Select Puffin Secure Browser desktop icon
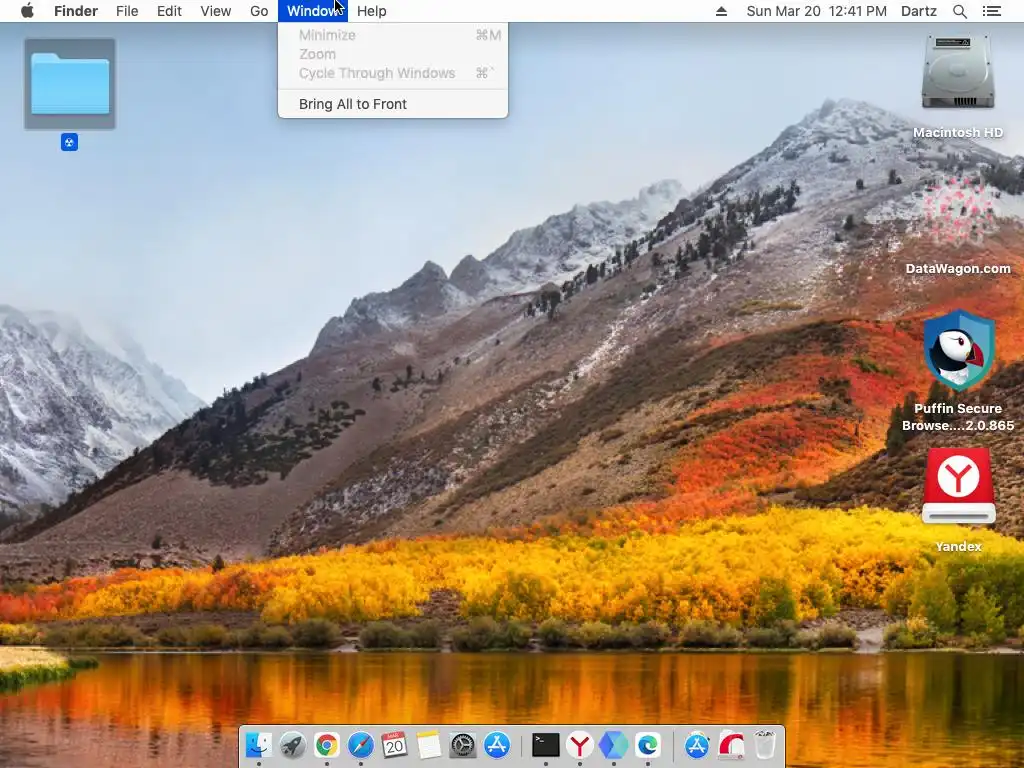1024x768 pixels. click(958, 351)
